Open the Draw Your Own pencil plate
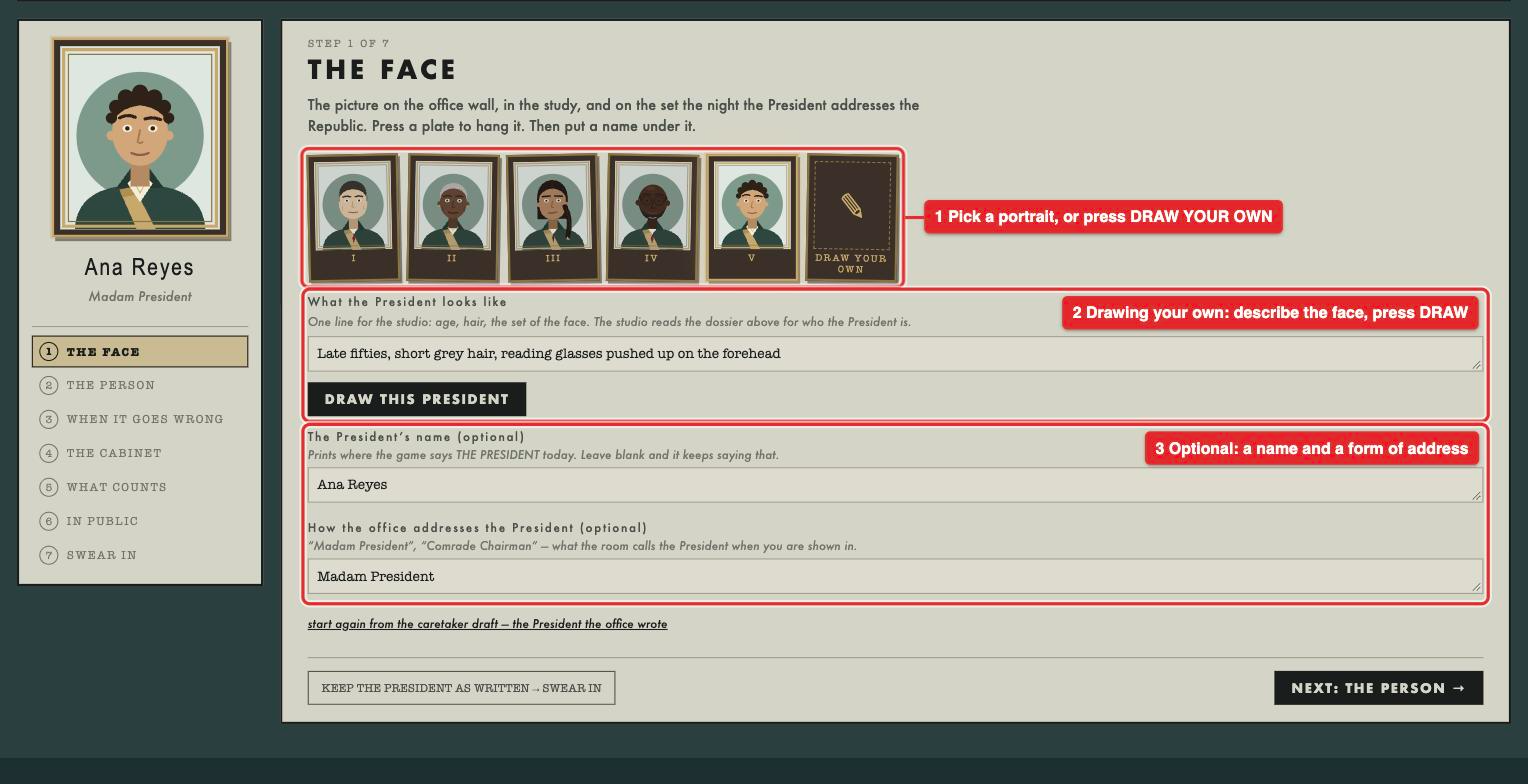This screenshot has height=784, width=1528. 851,217
